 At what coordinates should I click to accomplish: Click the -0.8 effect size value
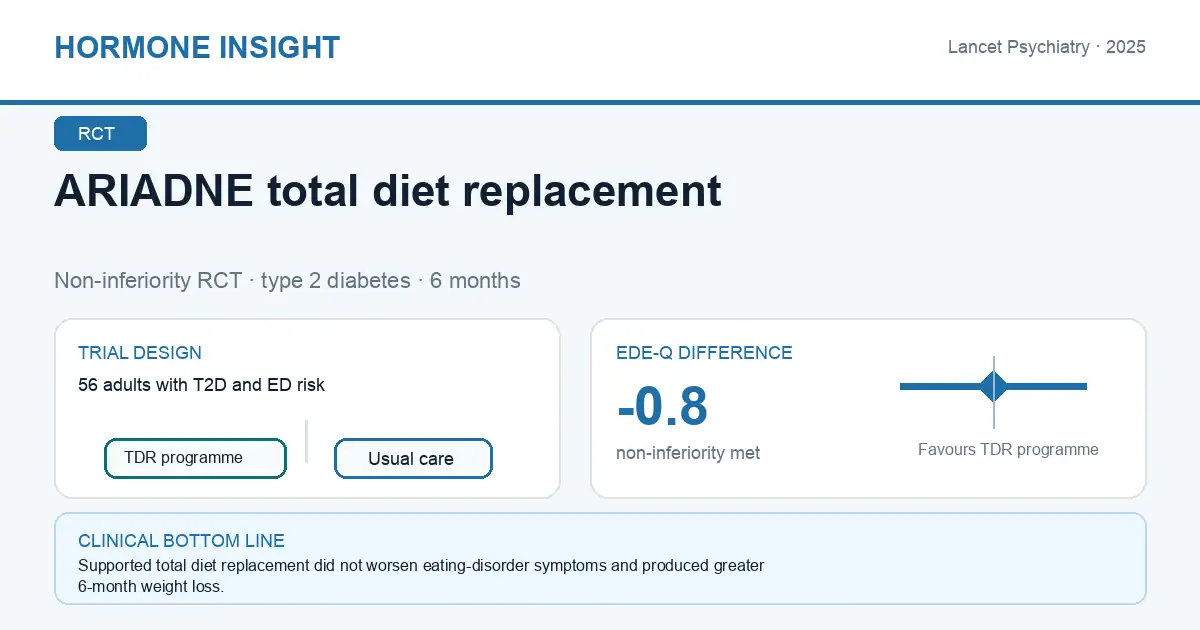662,406
